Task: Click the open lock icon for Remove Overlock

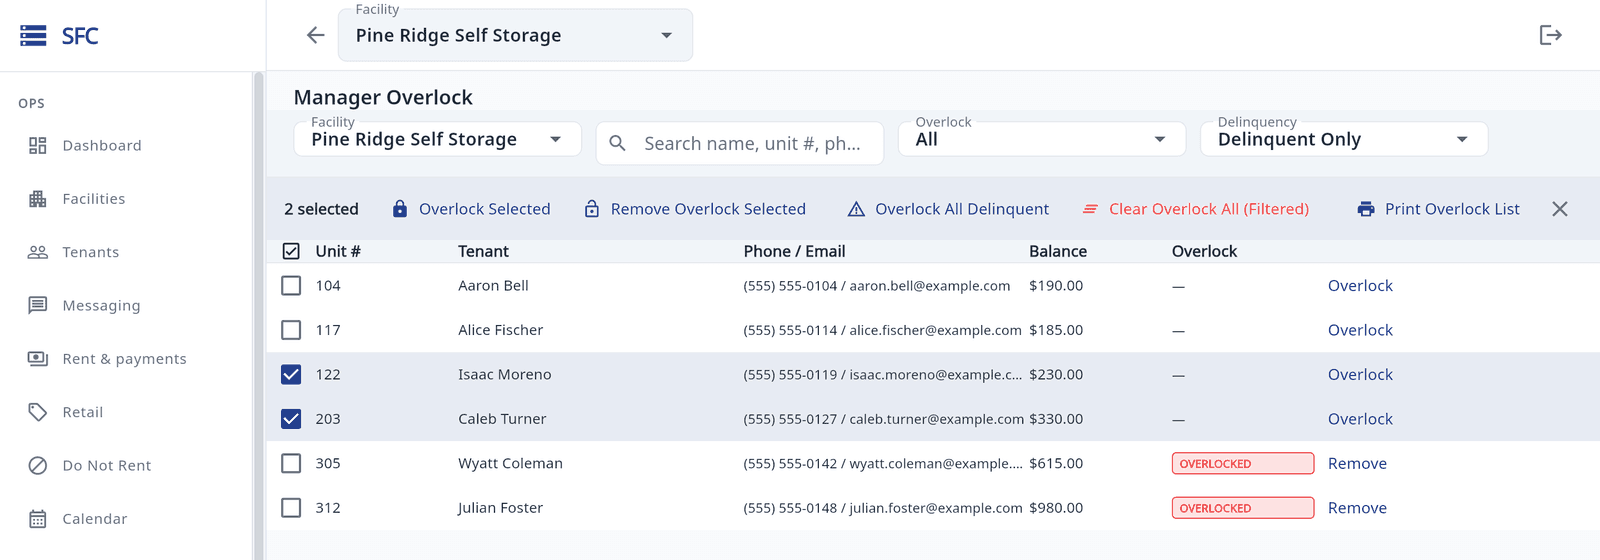Action: [x=592, y=209]
